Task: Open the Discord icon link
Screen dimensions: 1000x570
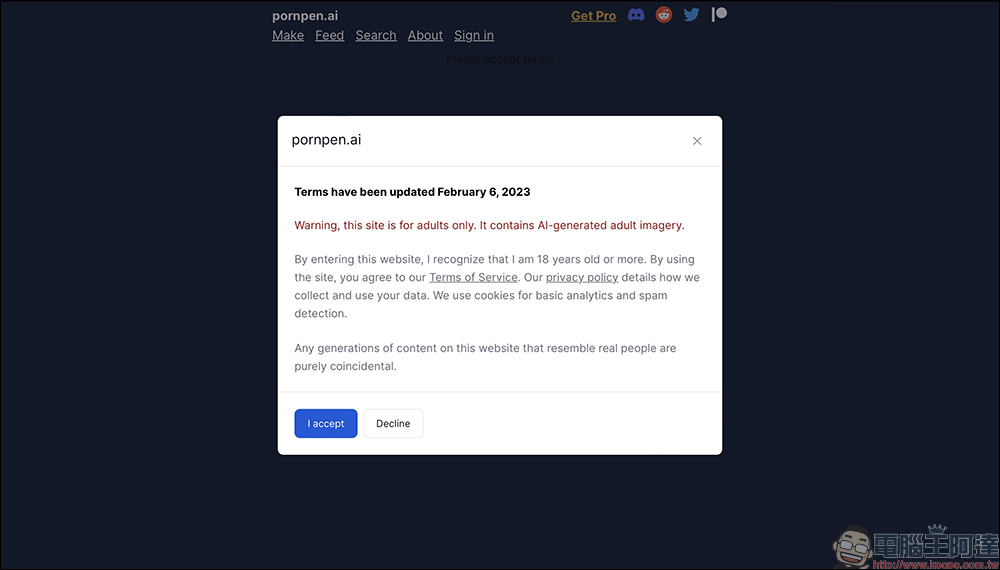Action: (636, 15)
